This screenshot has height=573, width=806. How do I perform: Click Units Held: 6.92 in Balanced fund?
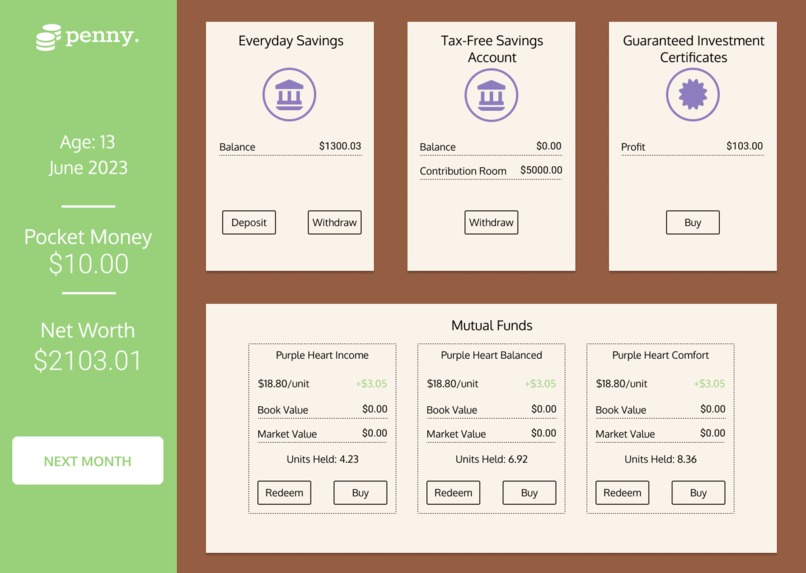[491, 459]
